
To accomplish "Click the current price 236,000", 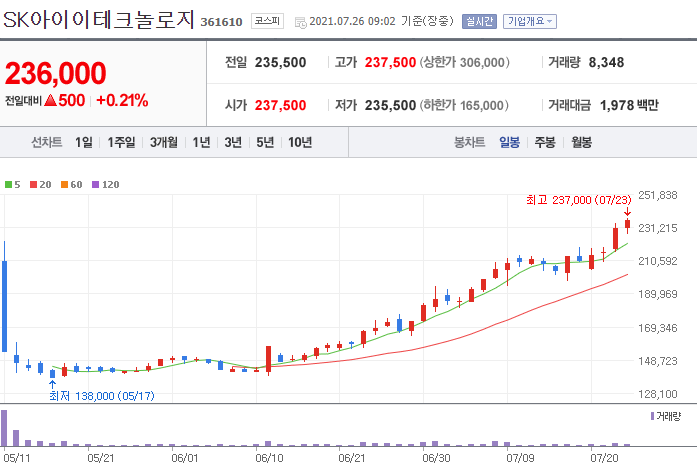I will point(56,73).
